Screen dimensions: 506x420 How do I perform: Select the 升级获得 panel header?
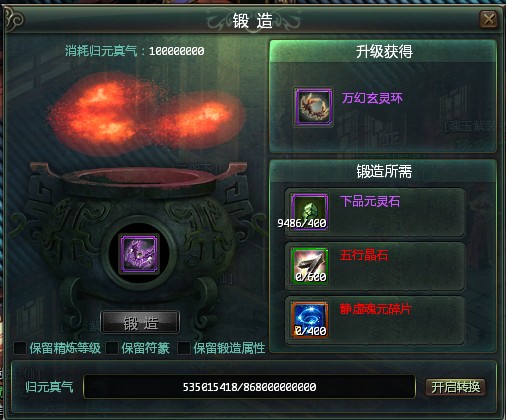[x=383, y=52]
